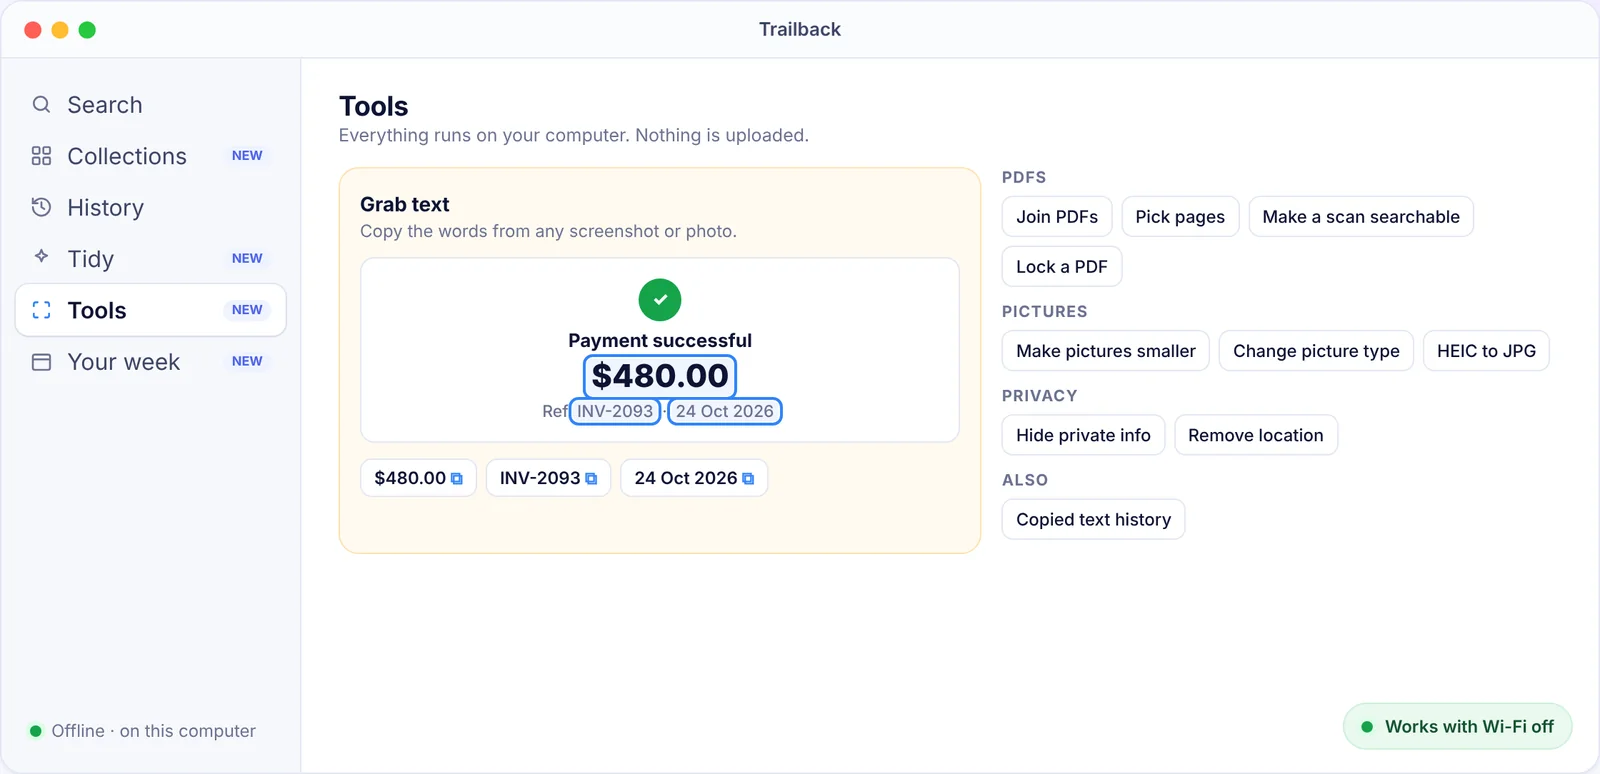Image resolution: width=1600 pixels, height=774 pixels.
Task: Choose the Pick pages tool
Action: click(x=1180, y=217)
